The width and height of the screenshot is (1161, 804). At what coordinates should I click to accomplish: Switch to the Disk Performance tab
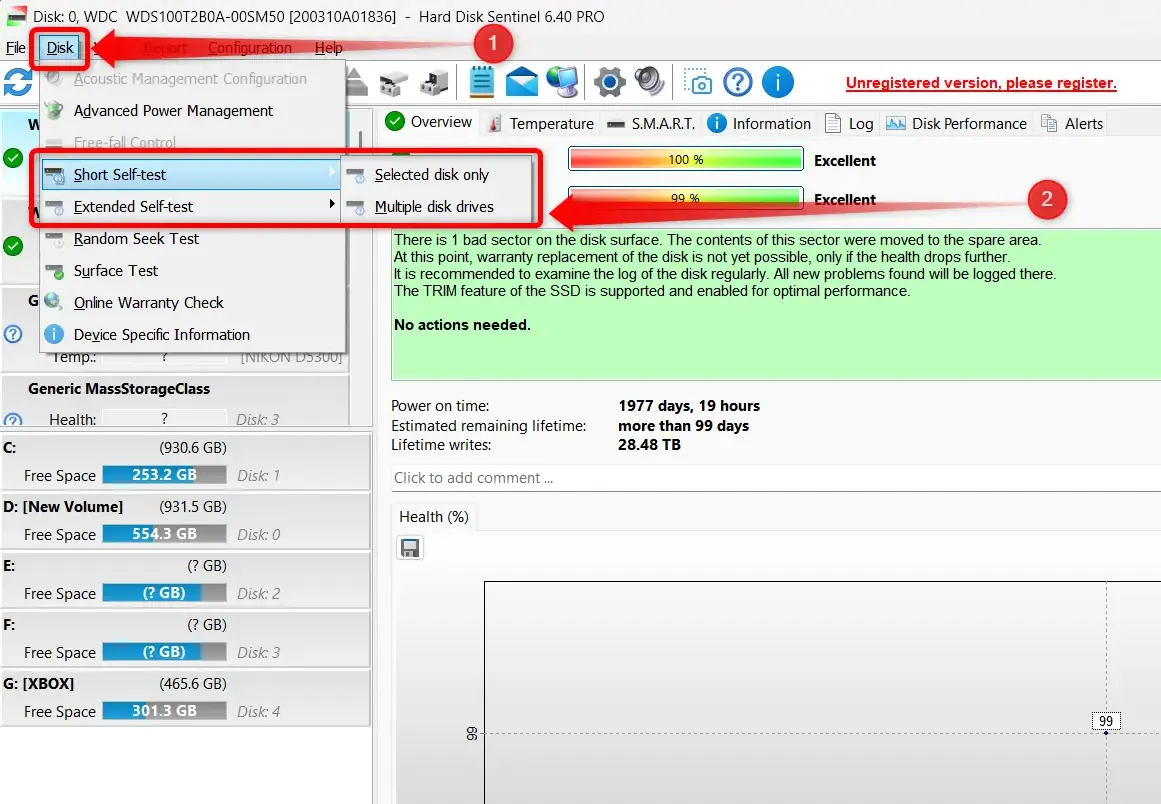click(956, 124)
